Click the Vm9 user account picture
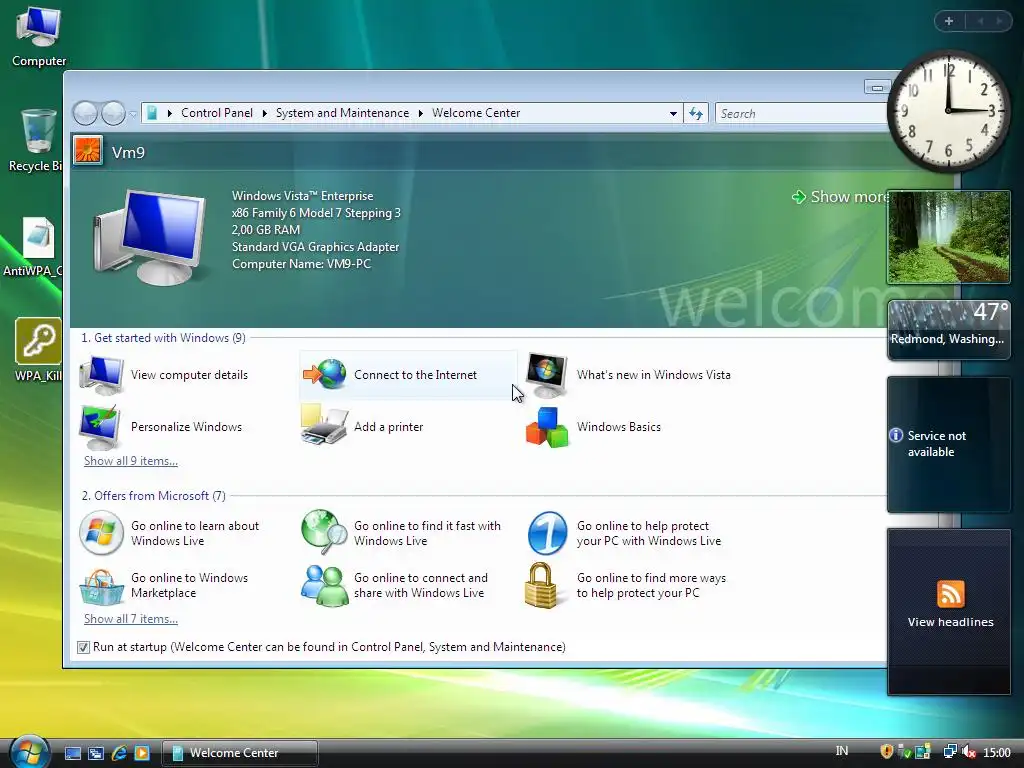1024x768 pixels. (x=88, y=151)
